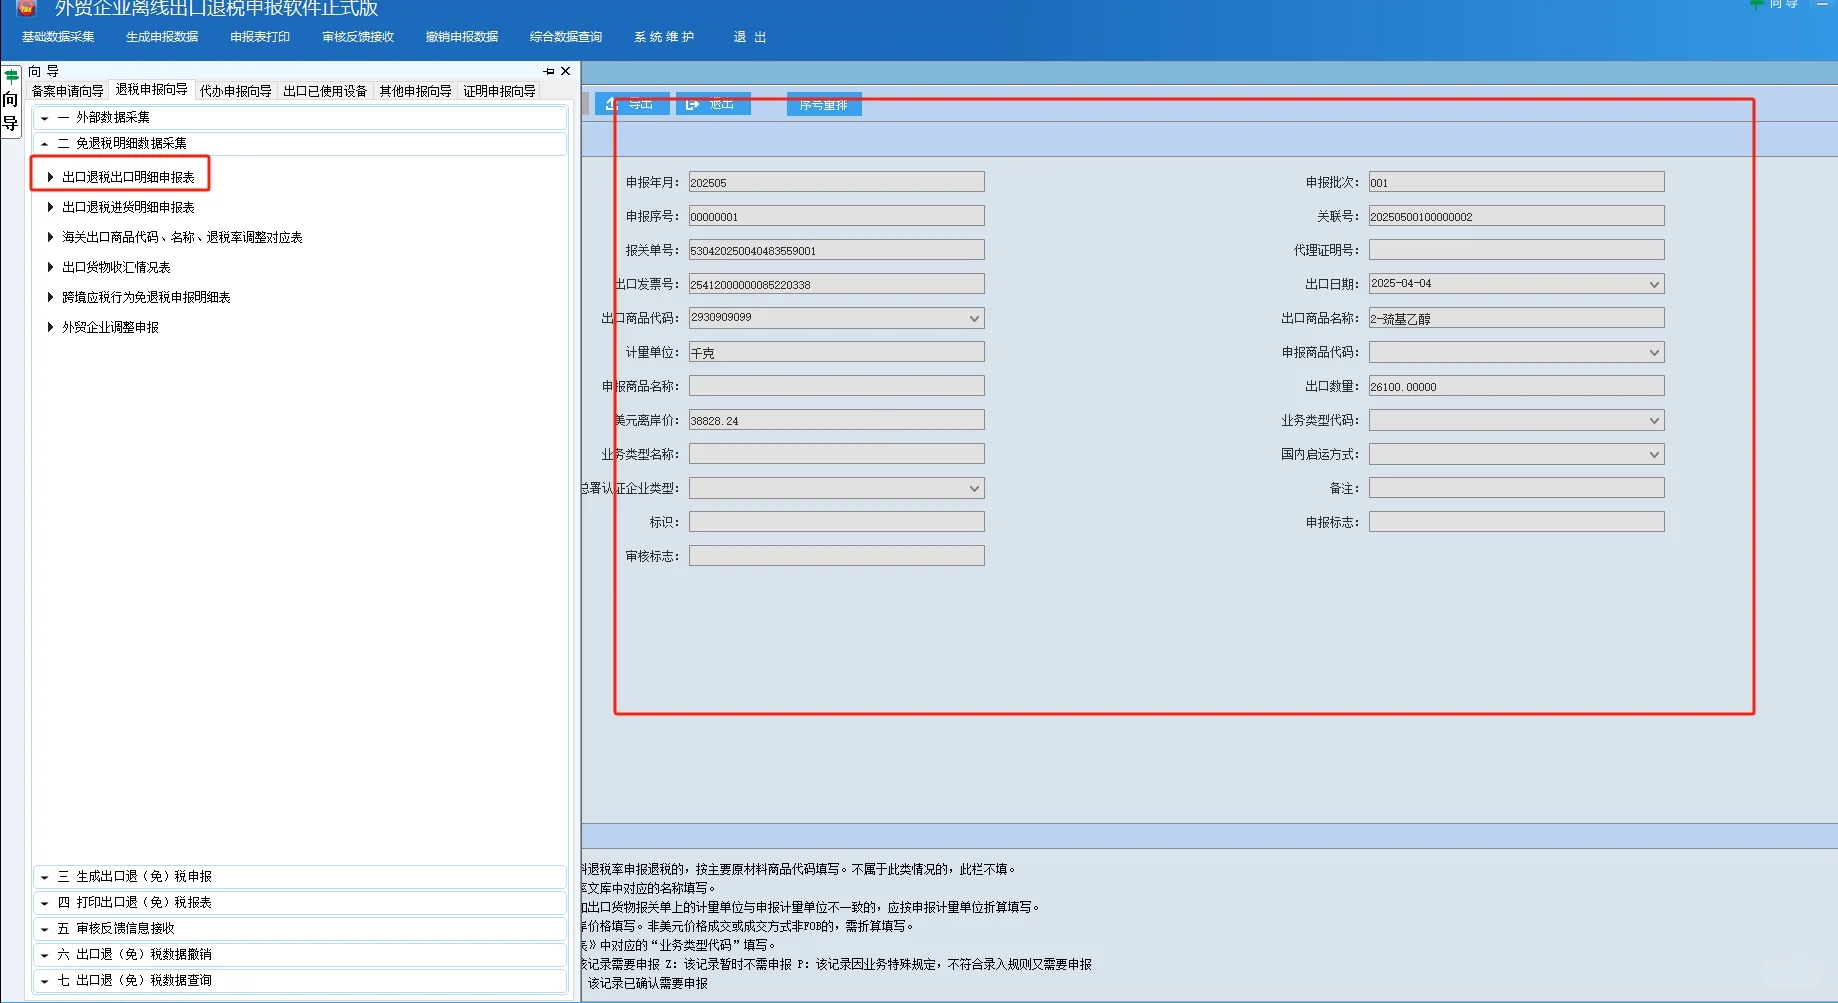Select 跨境应税行为免退税申报明细表
The width and height of the screenshot is (1838, 1003).
click(x=146, y=297)
